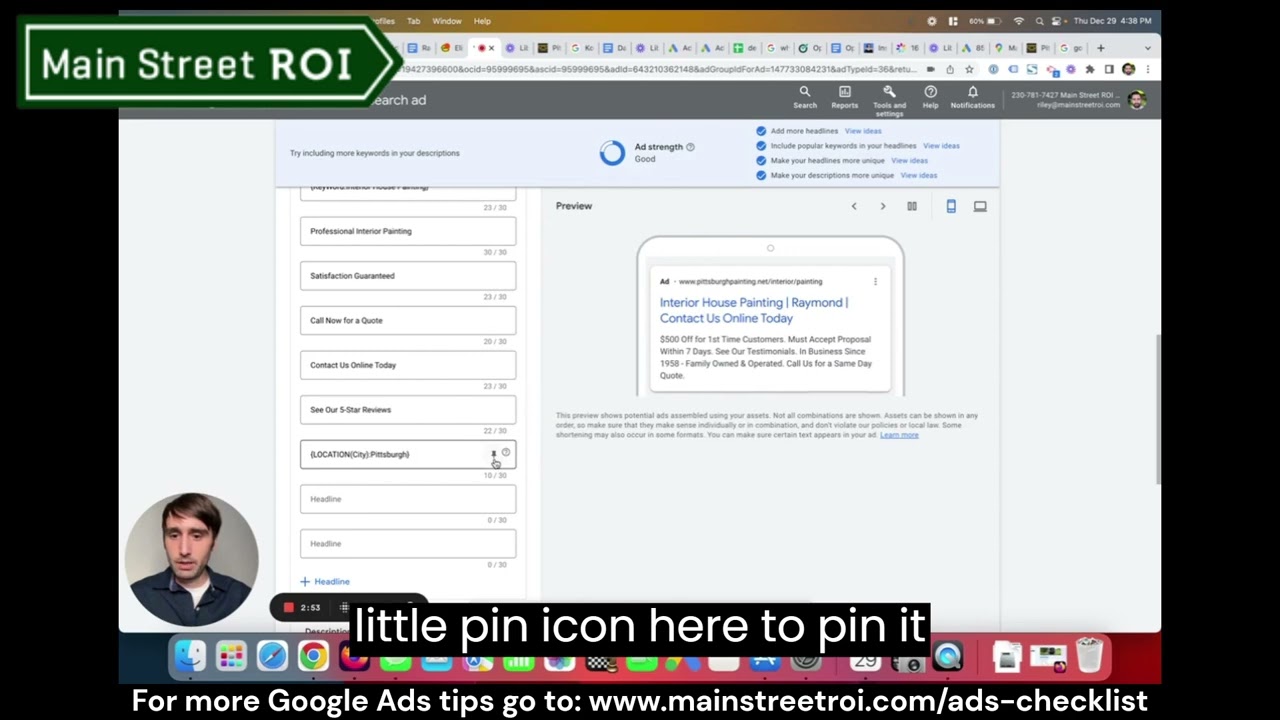Close the active Chrome tab
The height and width of the screenshot is (720, 1280).
[x=491, y=48]
